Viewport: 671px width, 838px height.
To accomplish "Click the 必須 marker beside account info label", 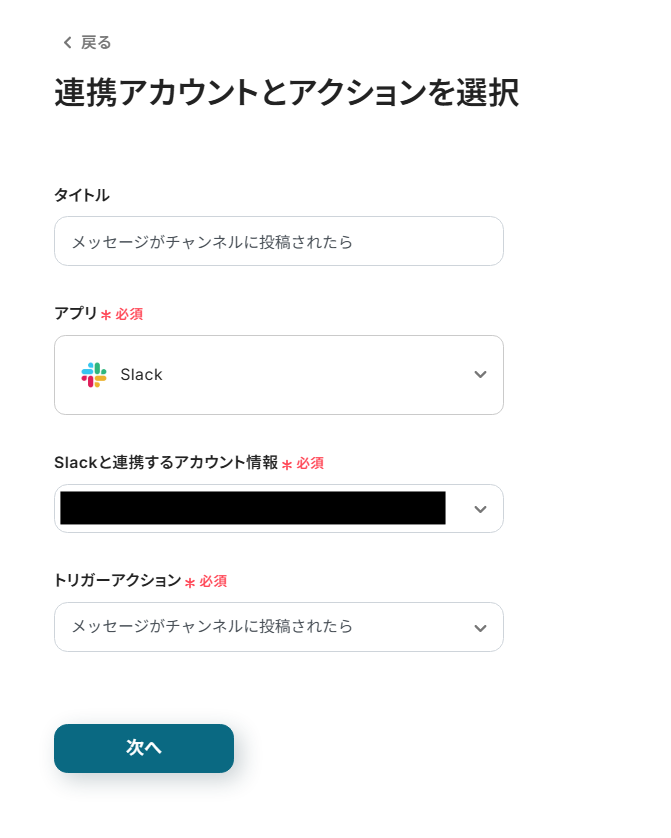I will pos(310,463).
